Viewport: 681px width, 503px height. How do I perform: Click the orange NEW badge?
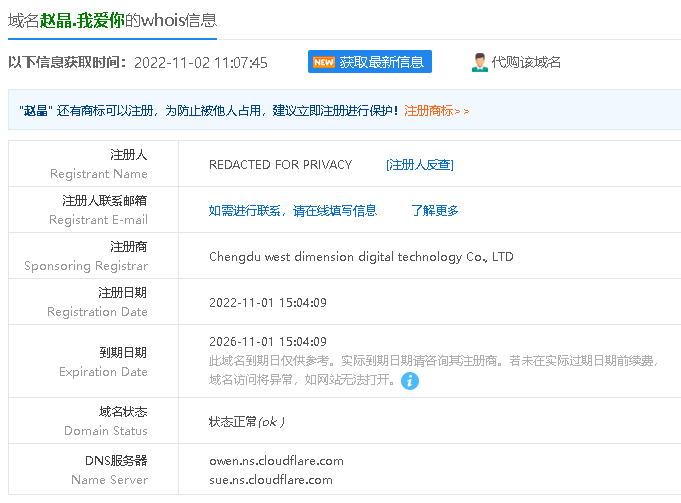[x=323, y=62]
